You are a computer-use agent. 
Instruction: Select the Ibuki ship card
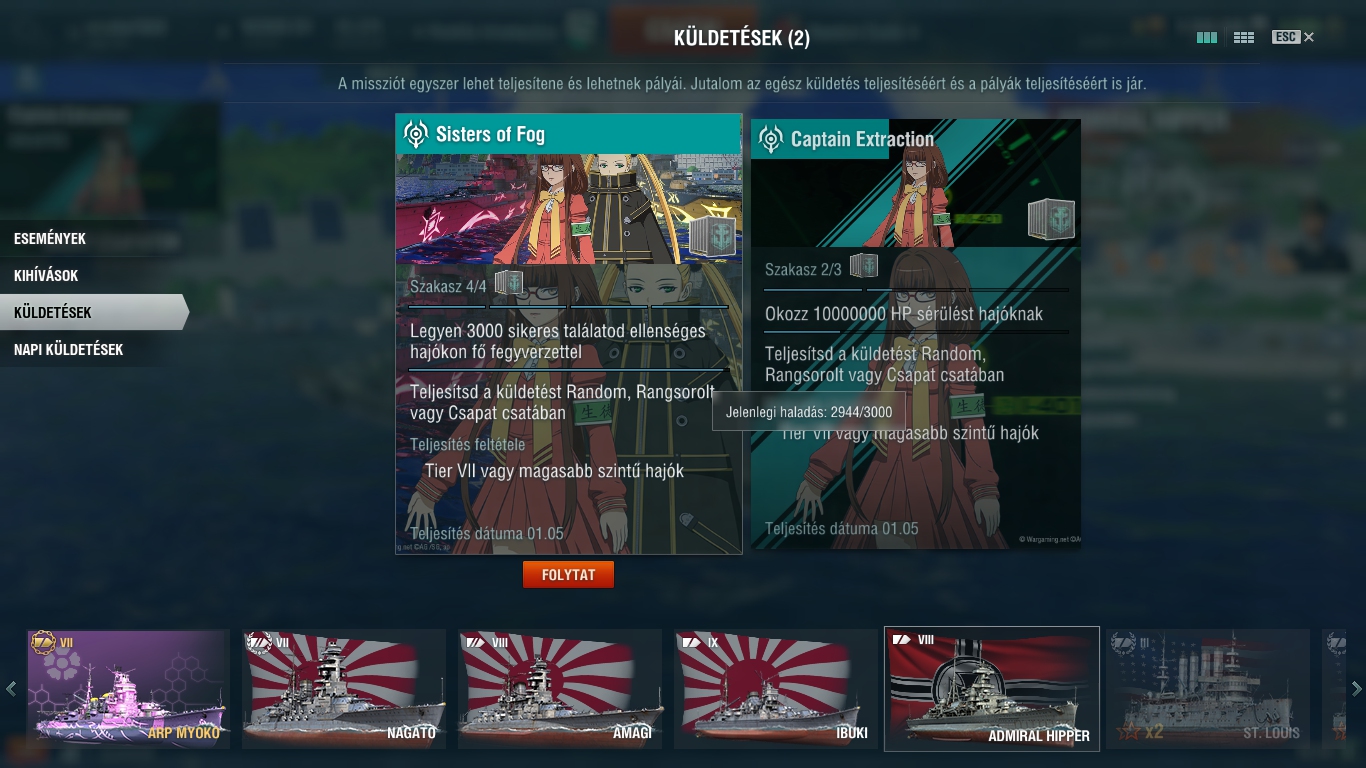click(x=776, y=689)
